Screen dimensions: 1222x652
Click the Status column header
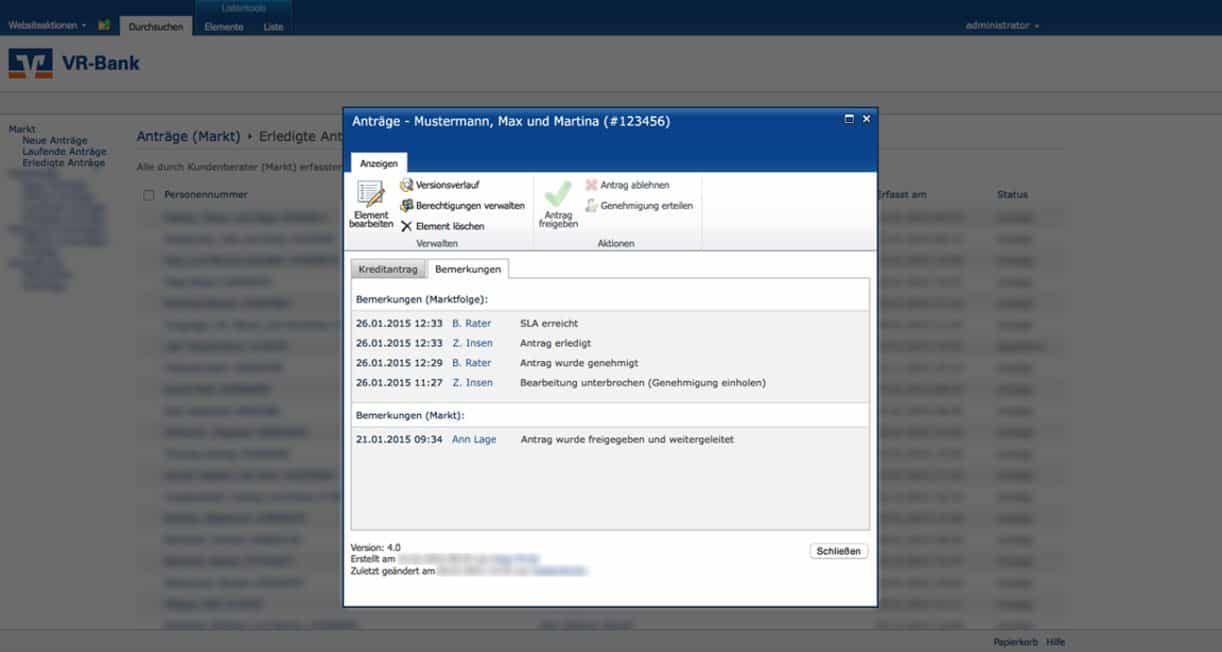1012,195
